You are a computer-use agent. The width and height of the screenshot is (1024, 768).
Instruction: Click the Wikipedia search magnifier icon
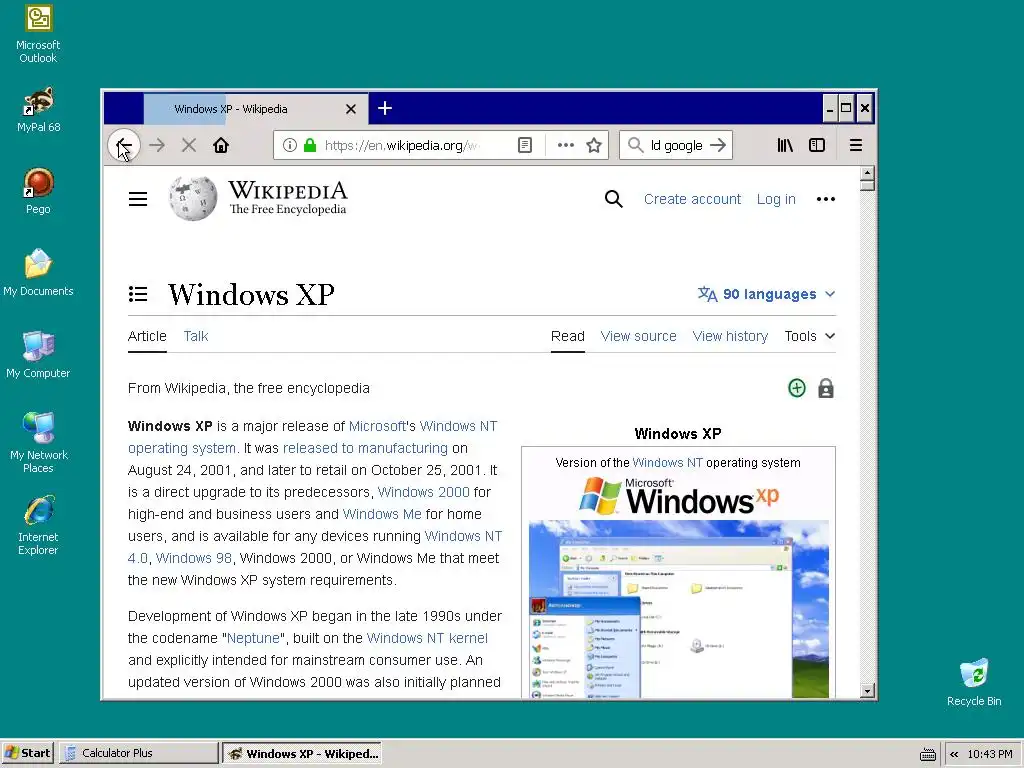(613, 199)
